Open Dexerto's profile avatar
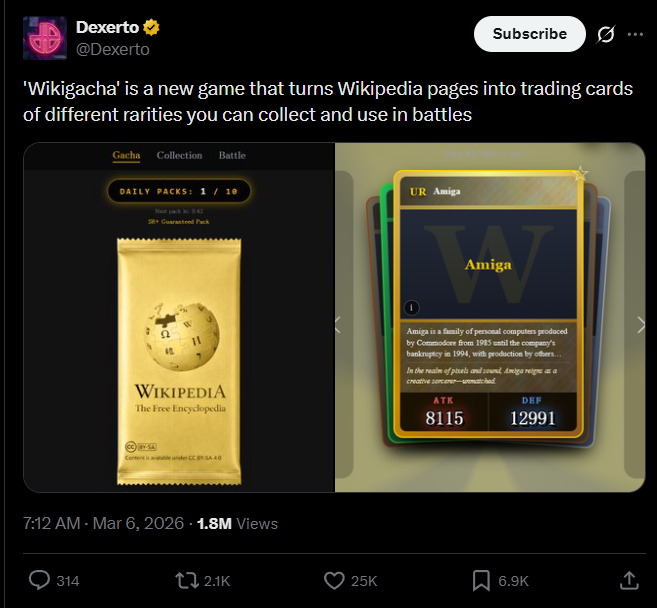 click(45, 38)
